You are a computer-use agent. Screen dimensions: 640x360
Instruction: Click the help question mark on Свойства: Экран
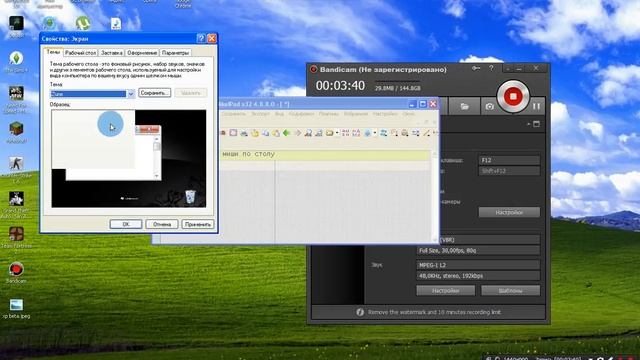click(x=201, y=38)
